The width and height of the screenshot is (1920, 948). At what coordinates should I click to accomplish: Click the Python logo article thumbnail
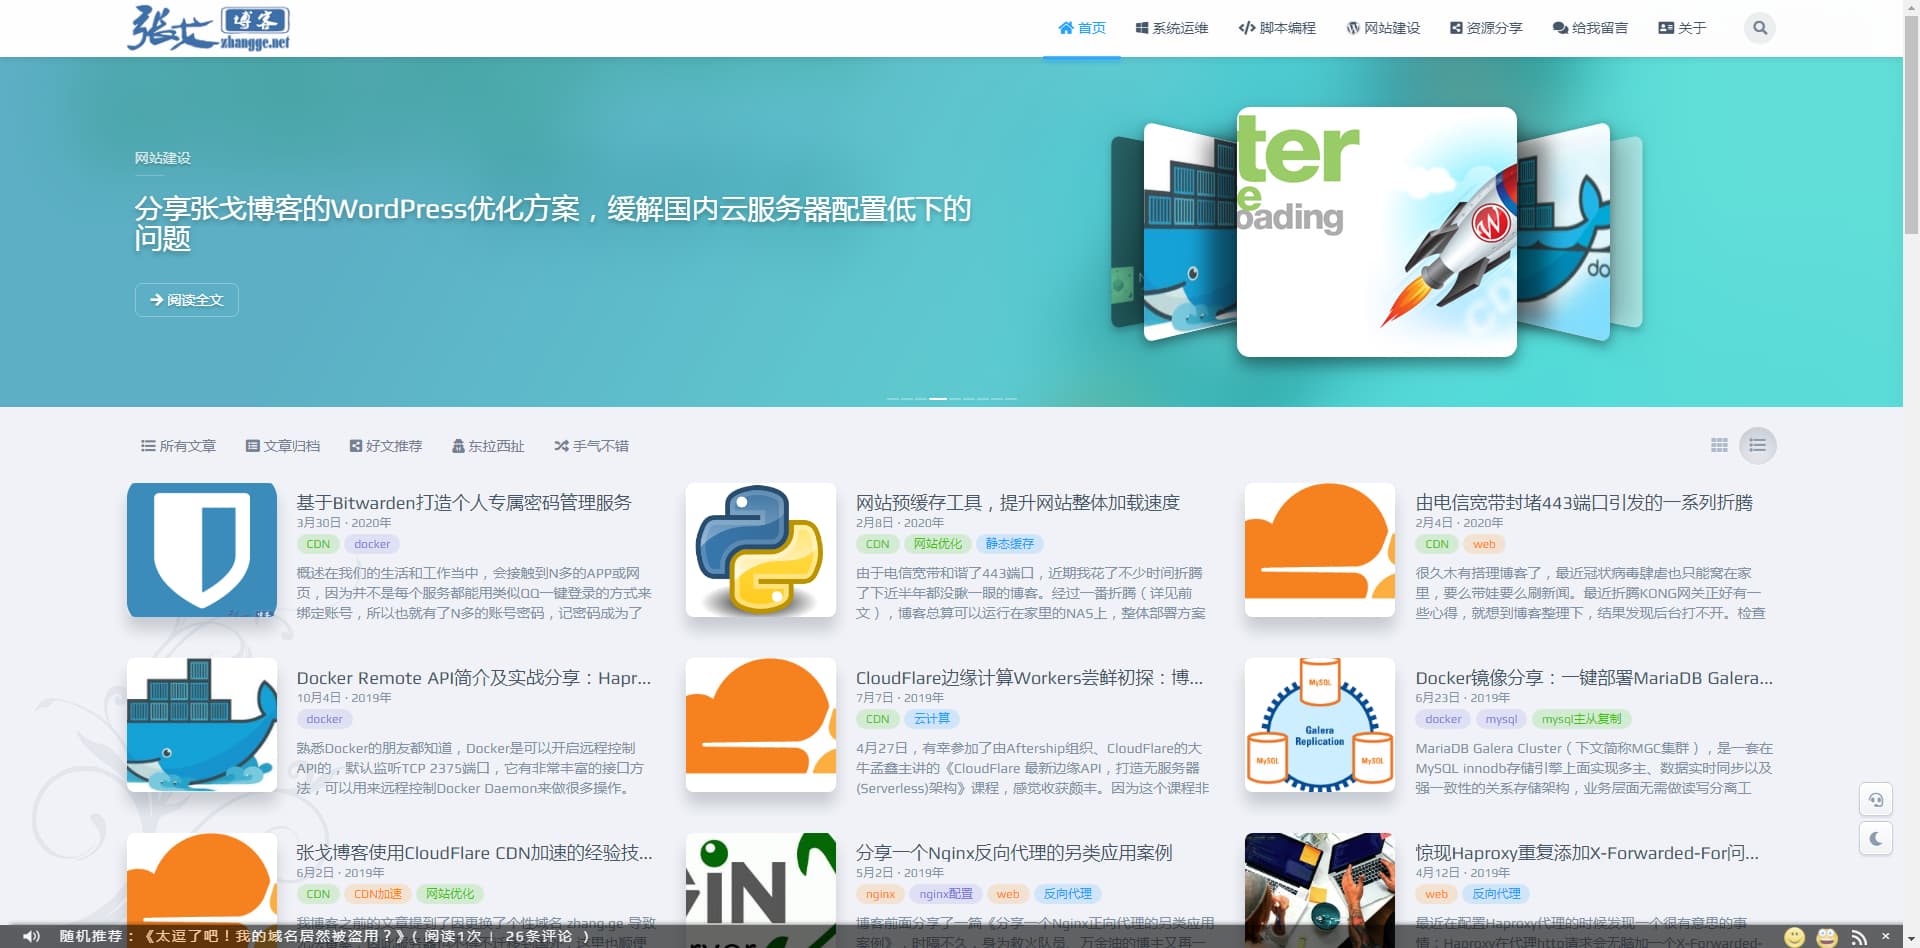(x=760, y=550)
